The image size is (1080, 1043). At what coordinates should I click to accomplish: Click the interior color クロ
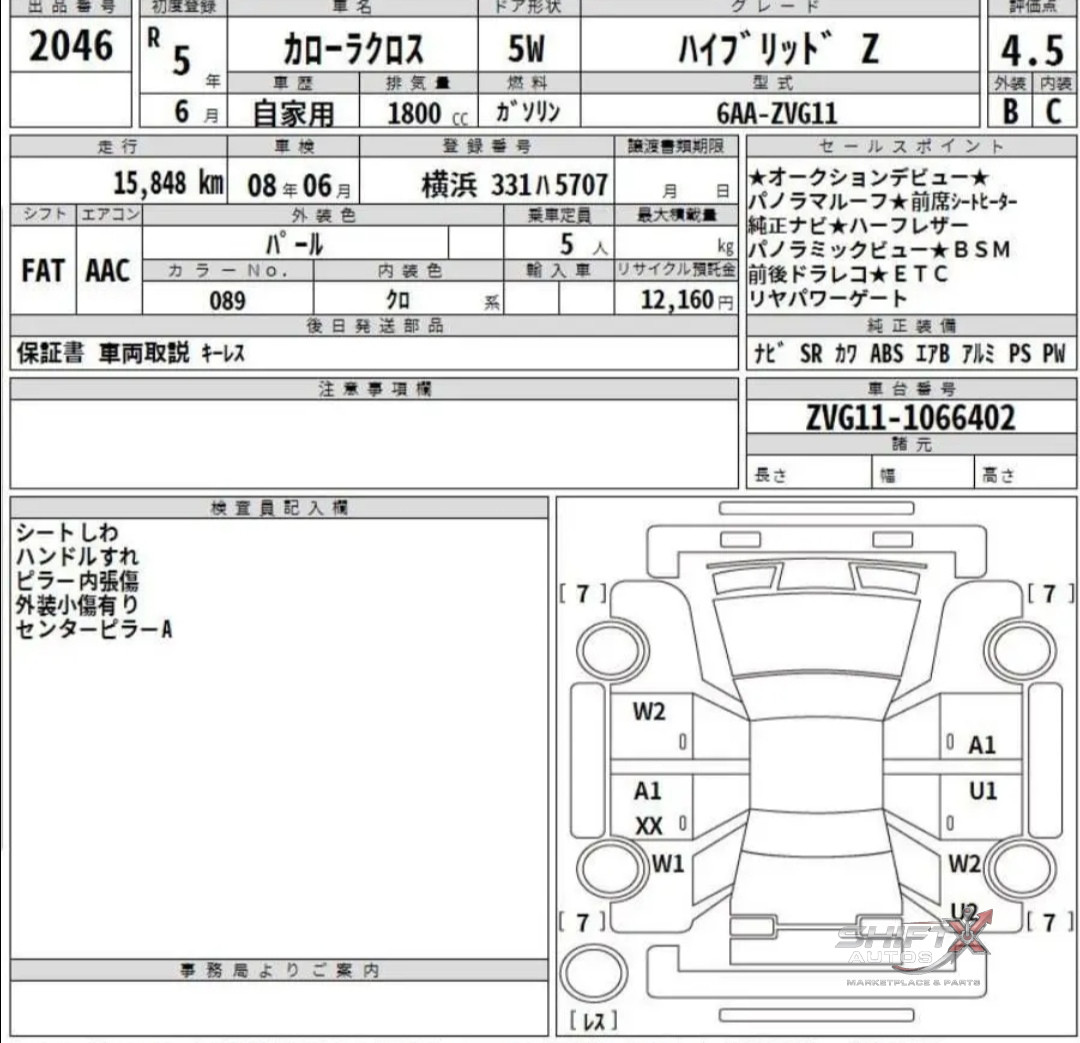click(x=398, y=300)
